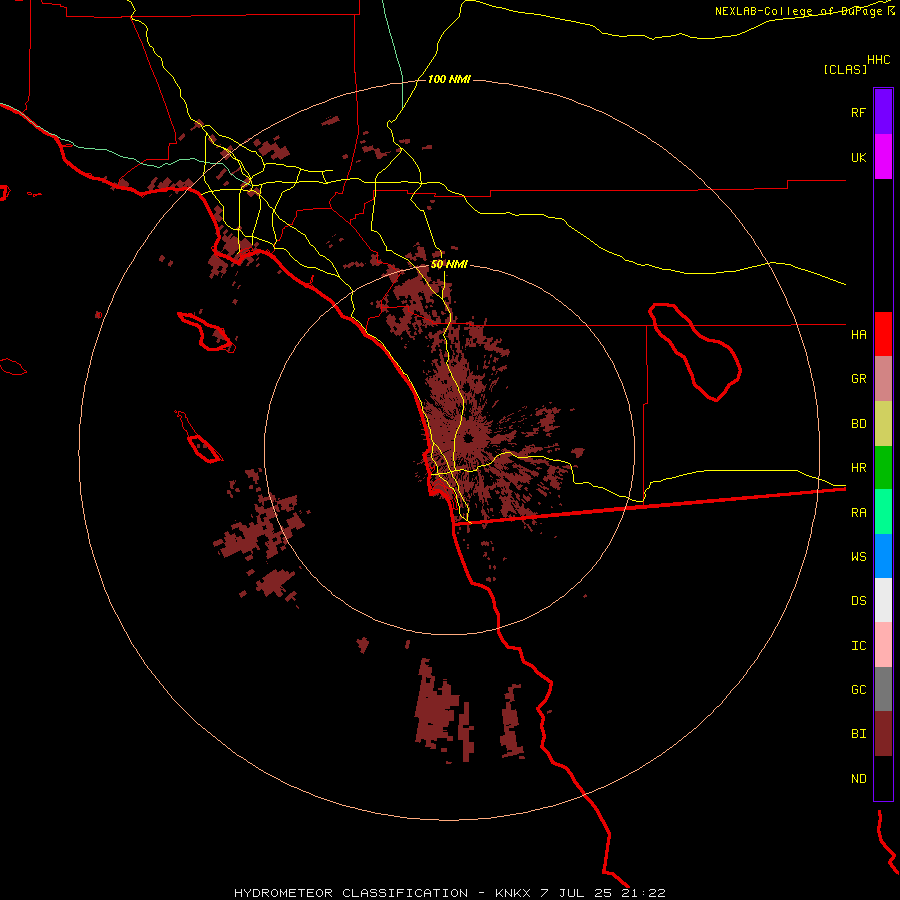Click the GR legend color swatch
The height and width of the screenshot is (900, 900).
click(x=883, y=379)
